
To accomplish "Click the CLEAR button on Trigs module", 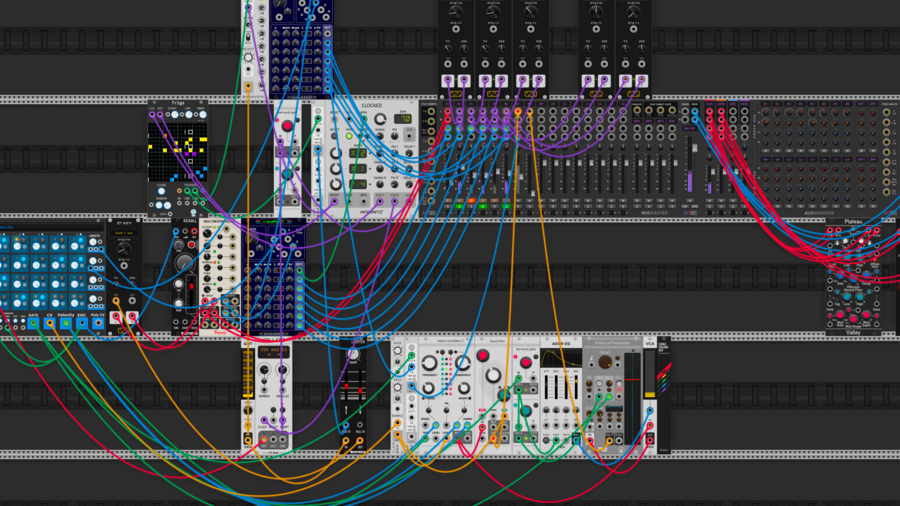I will pyautogui.click(x=161, y=192).
